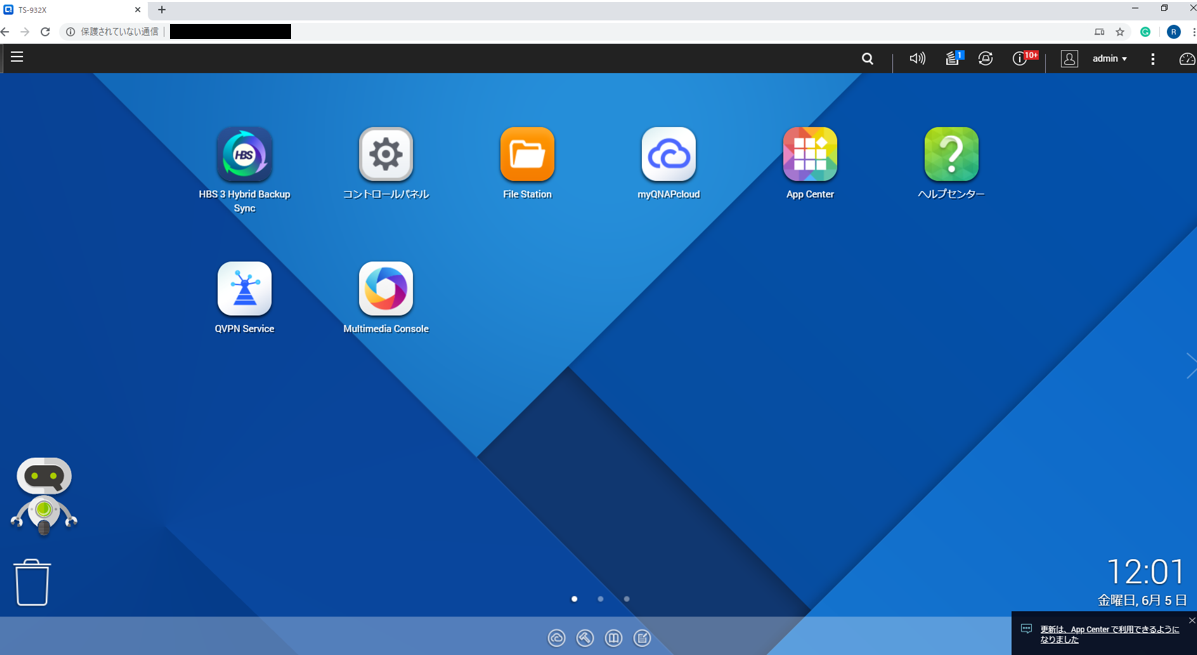Open HBS 3 Hybrid Backup Sync app

[x=244, y=155]
